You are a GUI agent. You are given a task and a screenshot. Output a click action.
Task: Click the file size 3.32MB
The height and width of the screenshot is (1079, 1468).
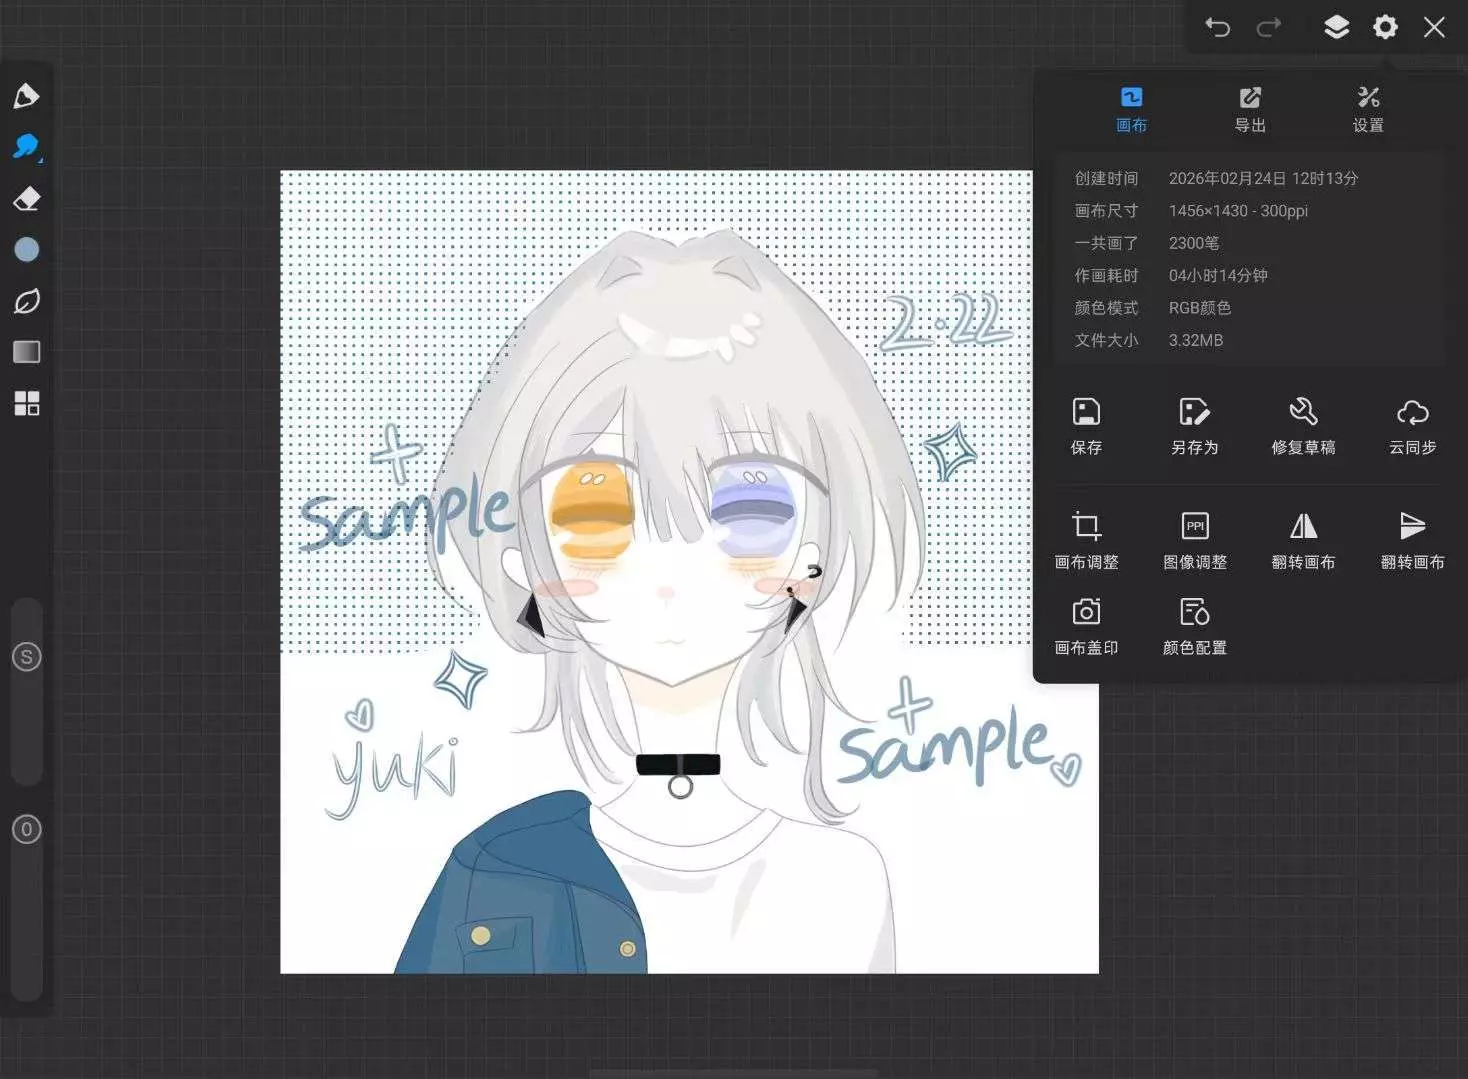pyautogui.click(x=1196, y=340)
